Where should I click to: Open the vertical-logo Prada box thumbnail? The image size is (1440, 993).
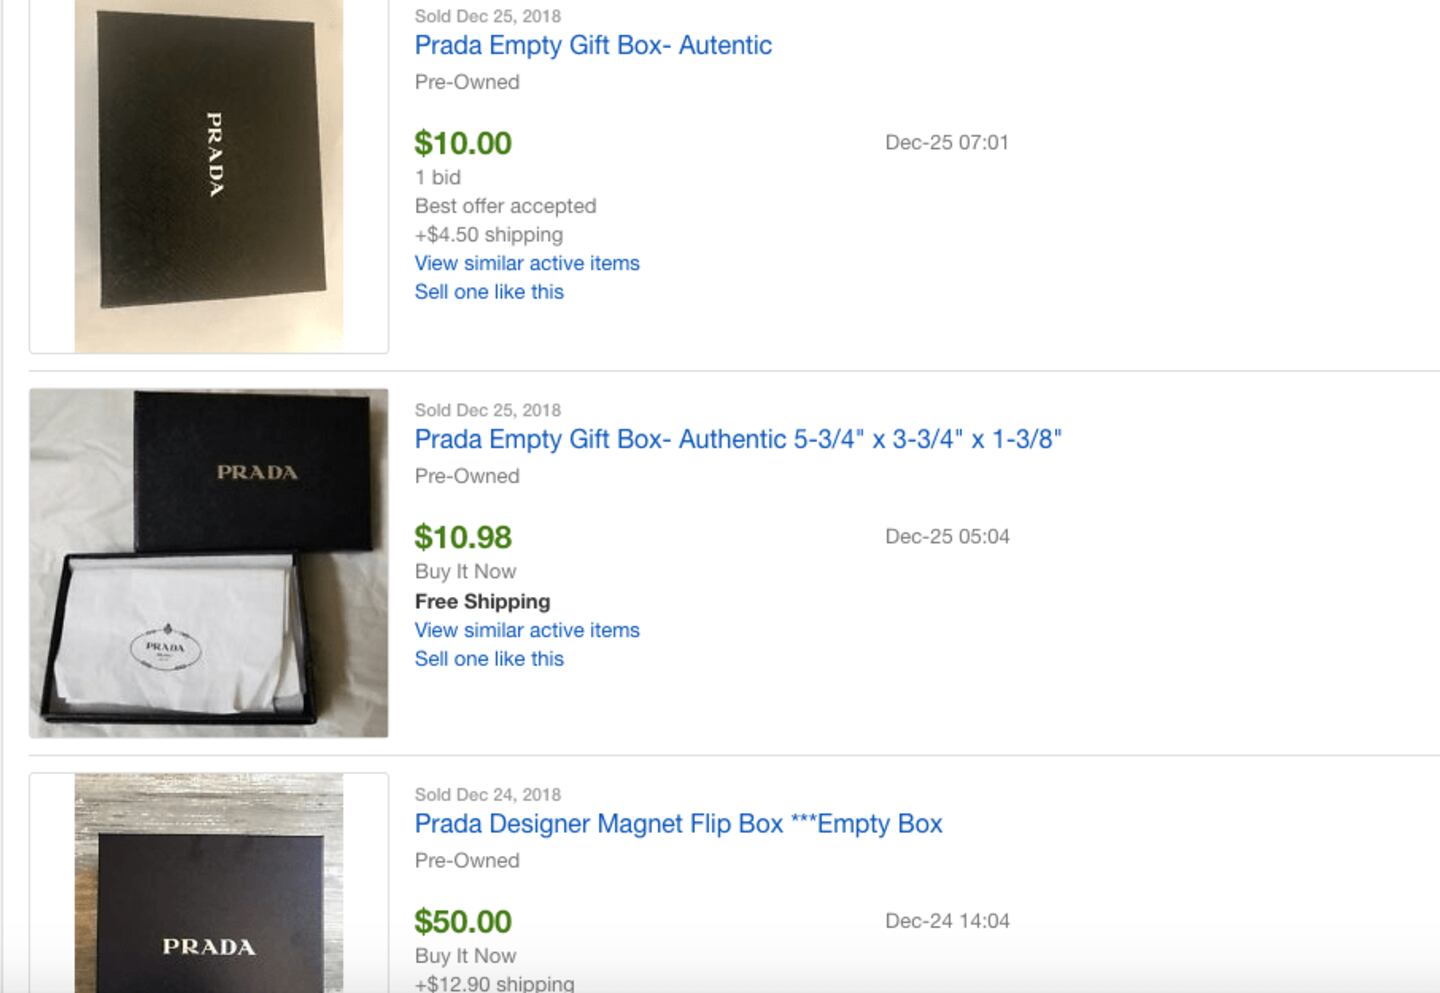209,175
